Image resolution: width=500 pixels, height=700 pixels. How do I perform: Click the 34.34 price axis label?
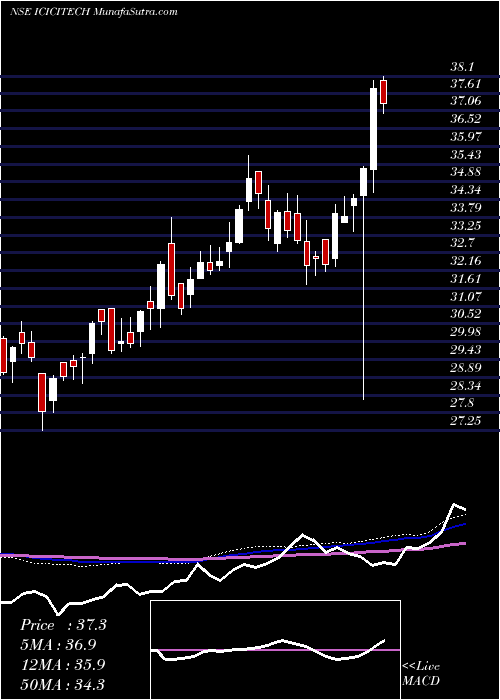(x=466, y=190)
